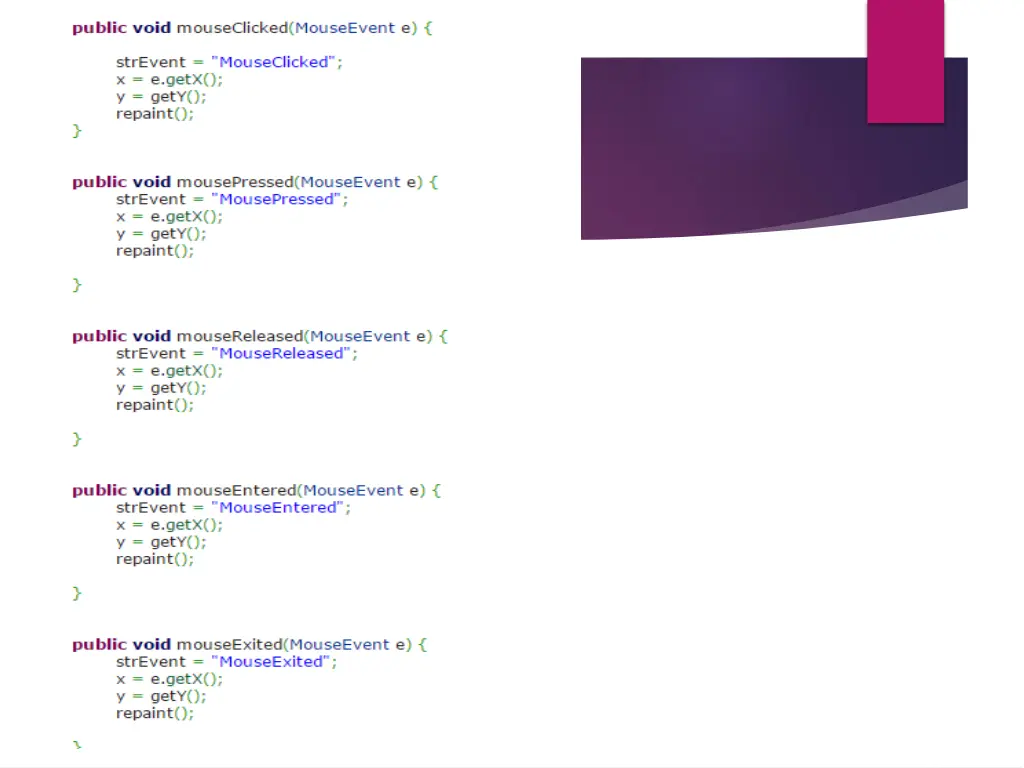Click y = getY(); in mousePressed method
This screenshot has width=1024, height=768.
coord(161,234)
